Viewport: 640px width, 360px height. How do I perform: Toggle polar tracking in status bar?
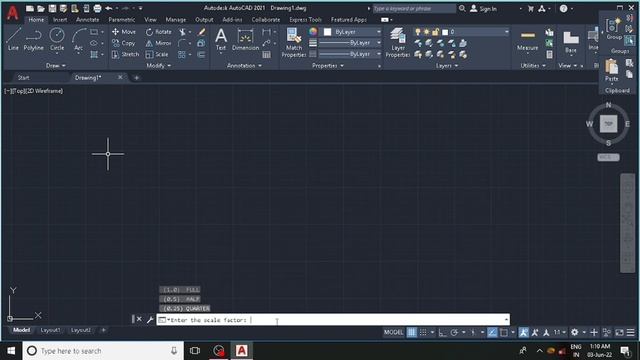coord(454,333)
